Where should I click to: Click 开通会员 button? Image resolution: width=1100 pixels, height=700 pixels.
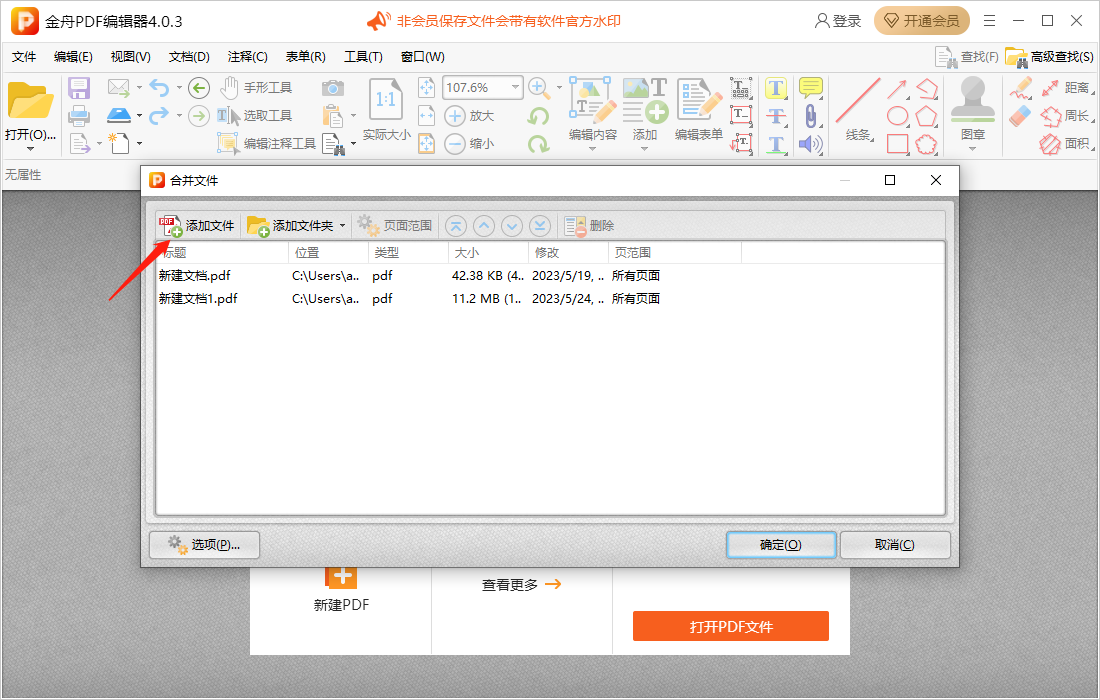922,21
